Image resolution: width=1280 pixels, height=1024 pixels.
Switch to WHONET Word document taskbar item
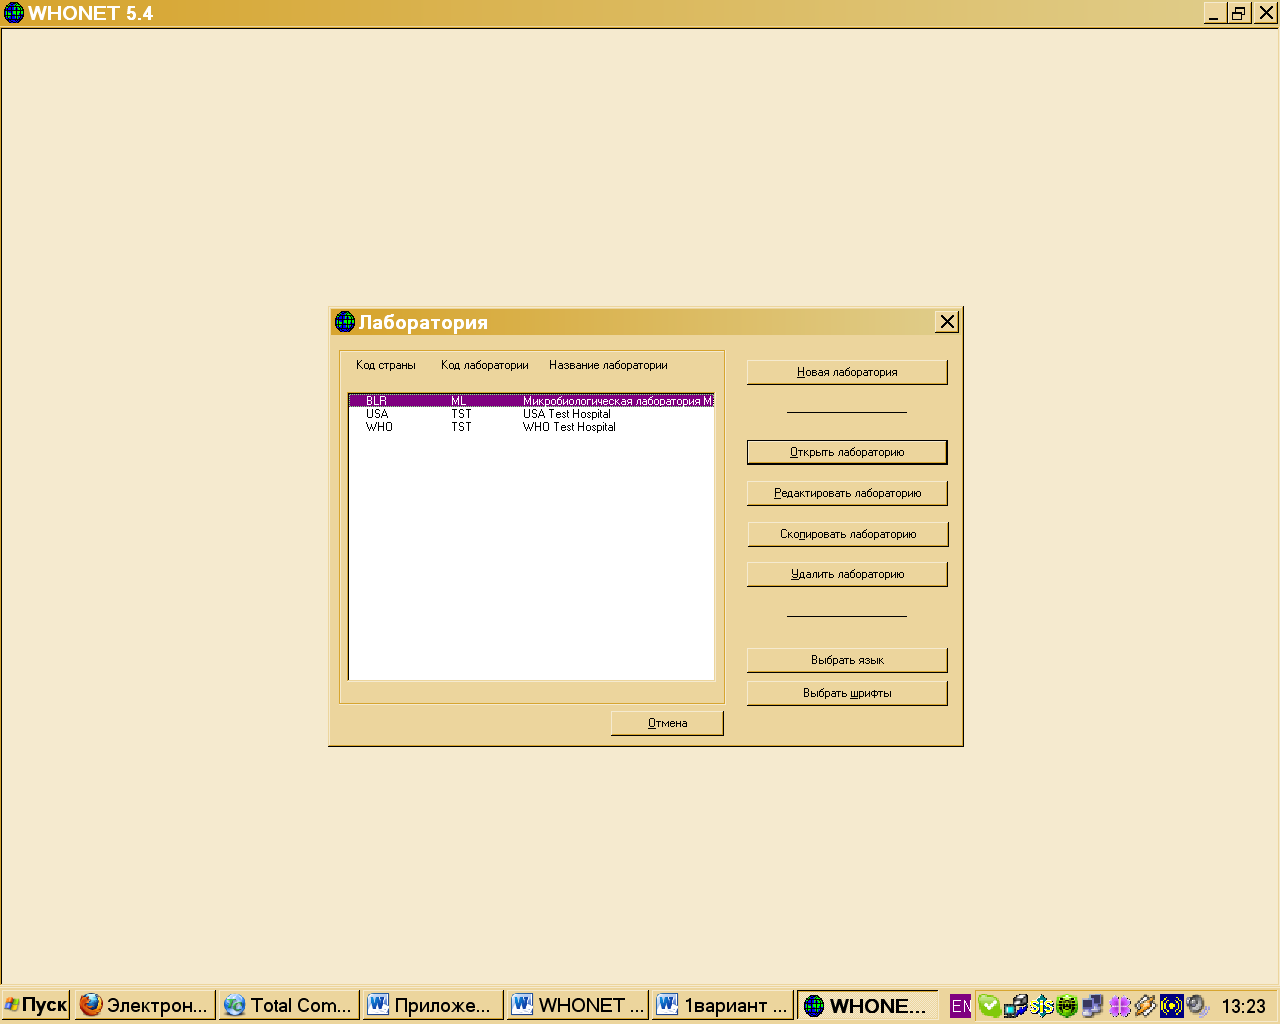pos(577,1005)
